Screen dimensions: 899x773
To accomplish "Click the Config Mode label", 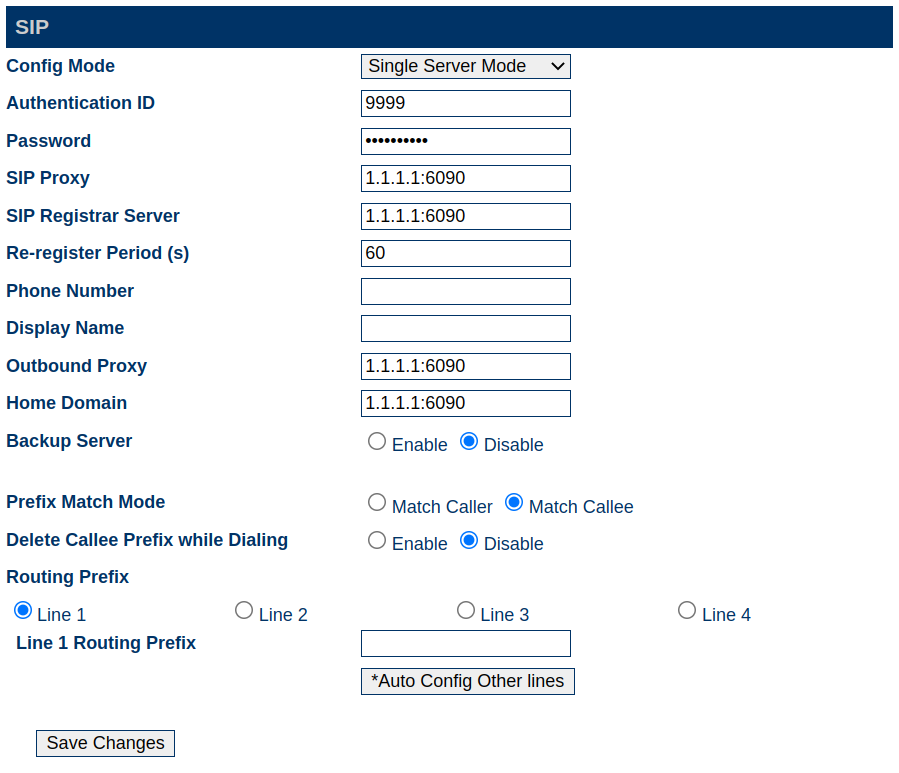I will tap(60, 66).
